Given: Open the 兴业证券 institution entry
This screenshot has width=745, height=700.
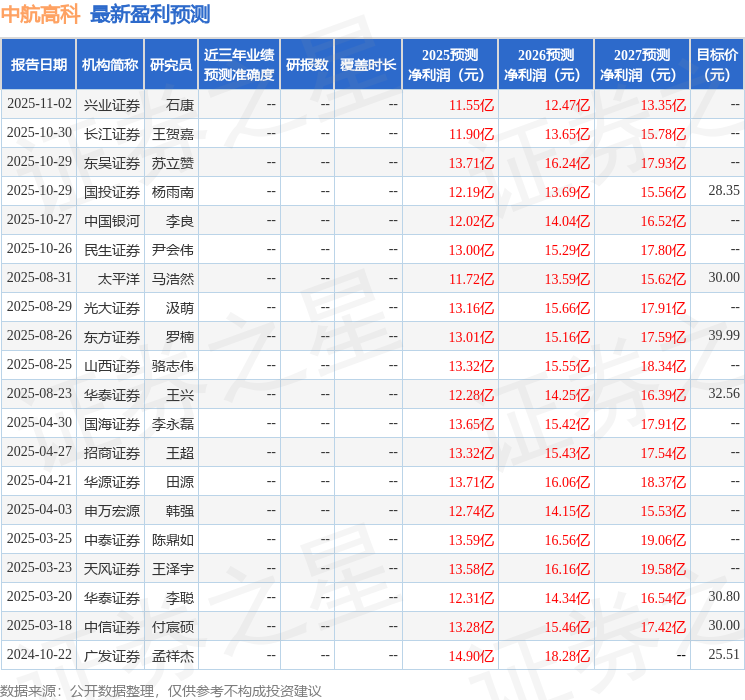Looking at the screenshot, I should [111, 105].
